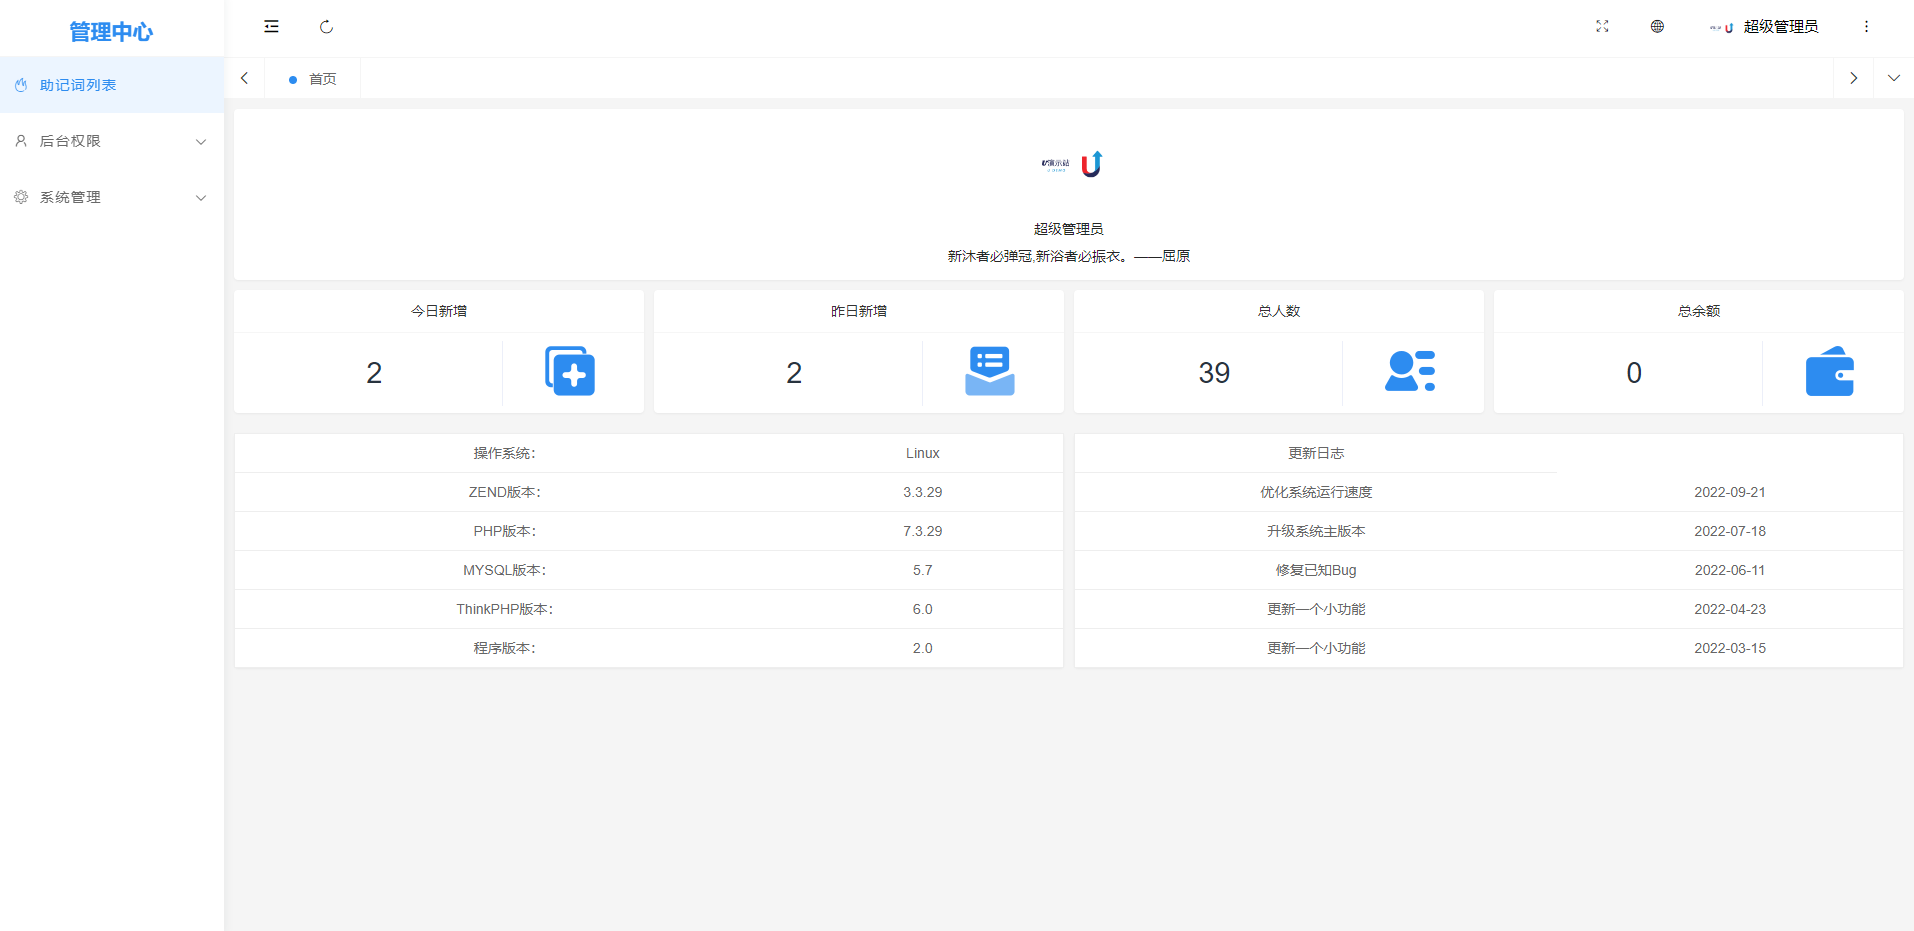The height and width of the screenshot is (931, 1914).
Task: Expand the 后台权限 sidebar menu
Action: [110, 141]
